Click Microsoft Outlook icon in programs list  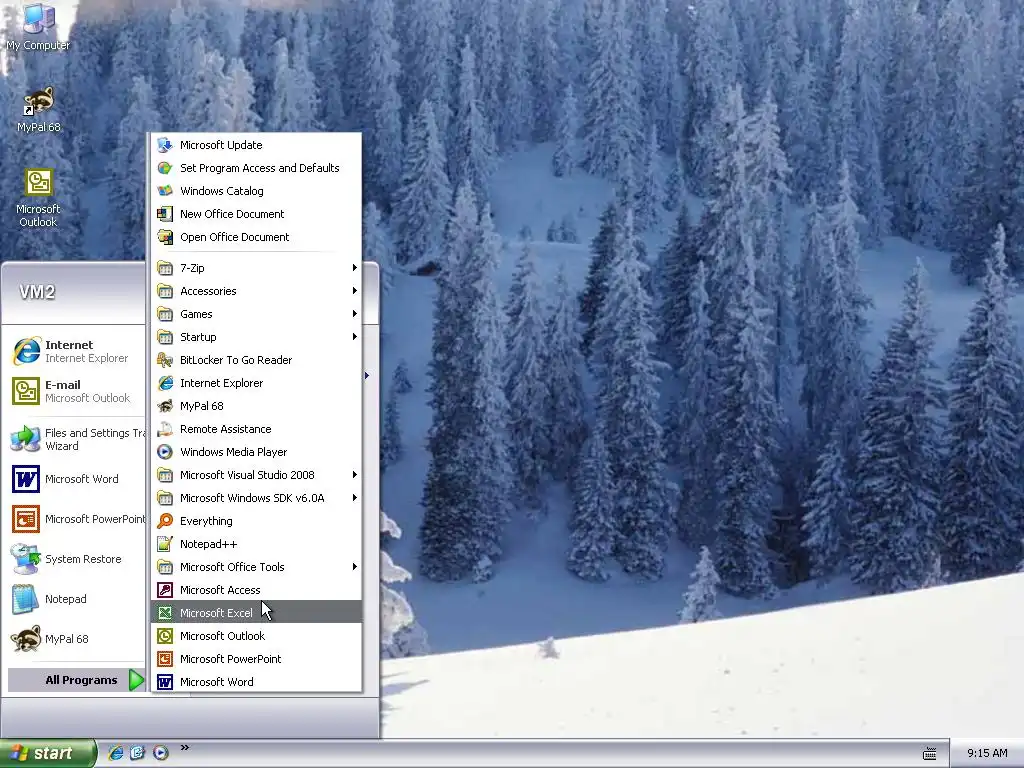coord(165,635)
